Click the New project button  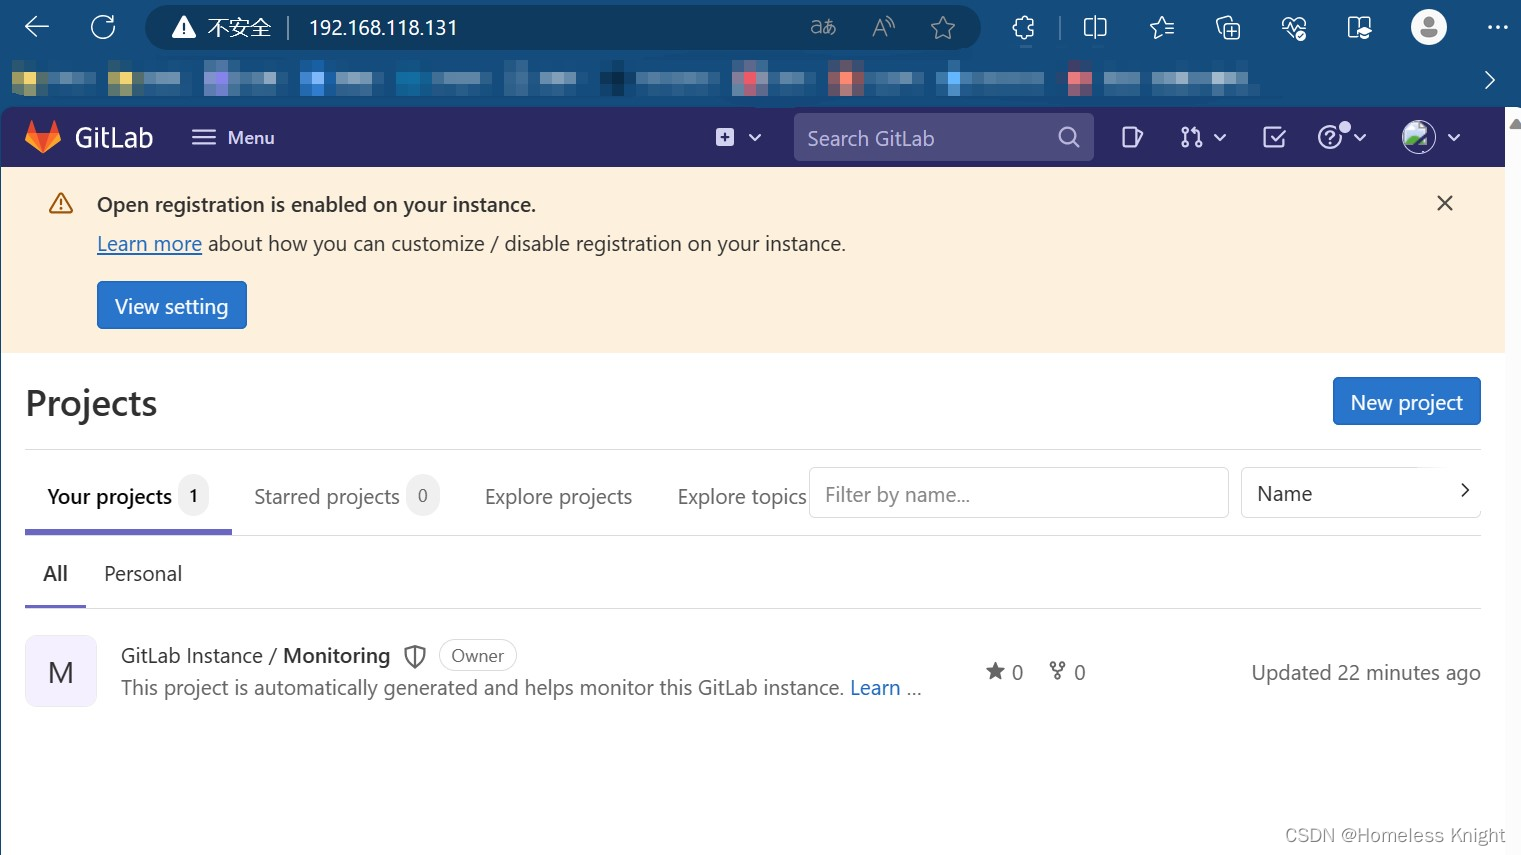tap(1406, 401)
